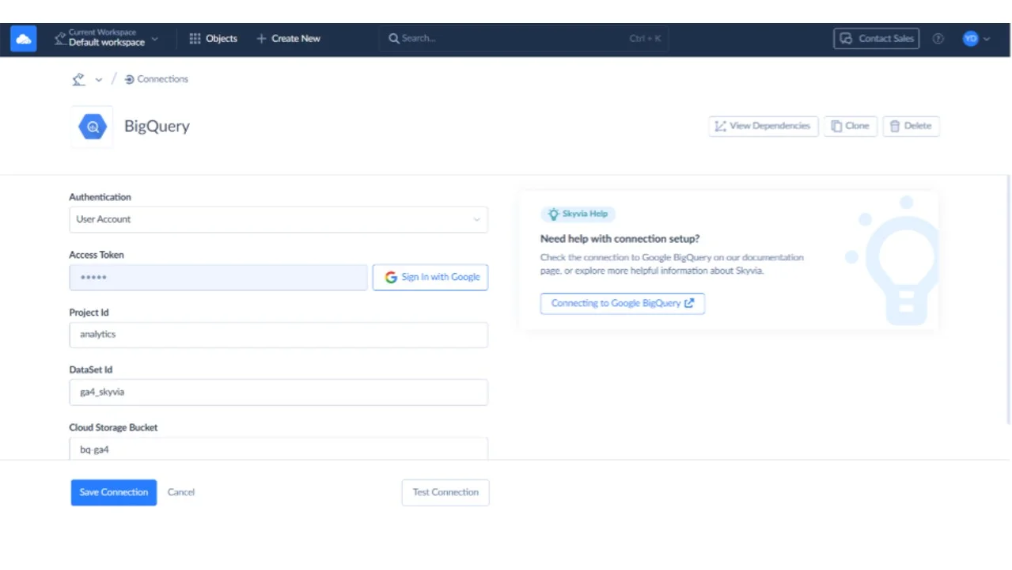Click the Connections breadcrumb icon

(x=129, y=79)
